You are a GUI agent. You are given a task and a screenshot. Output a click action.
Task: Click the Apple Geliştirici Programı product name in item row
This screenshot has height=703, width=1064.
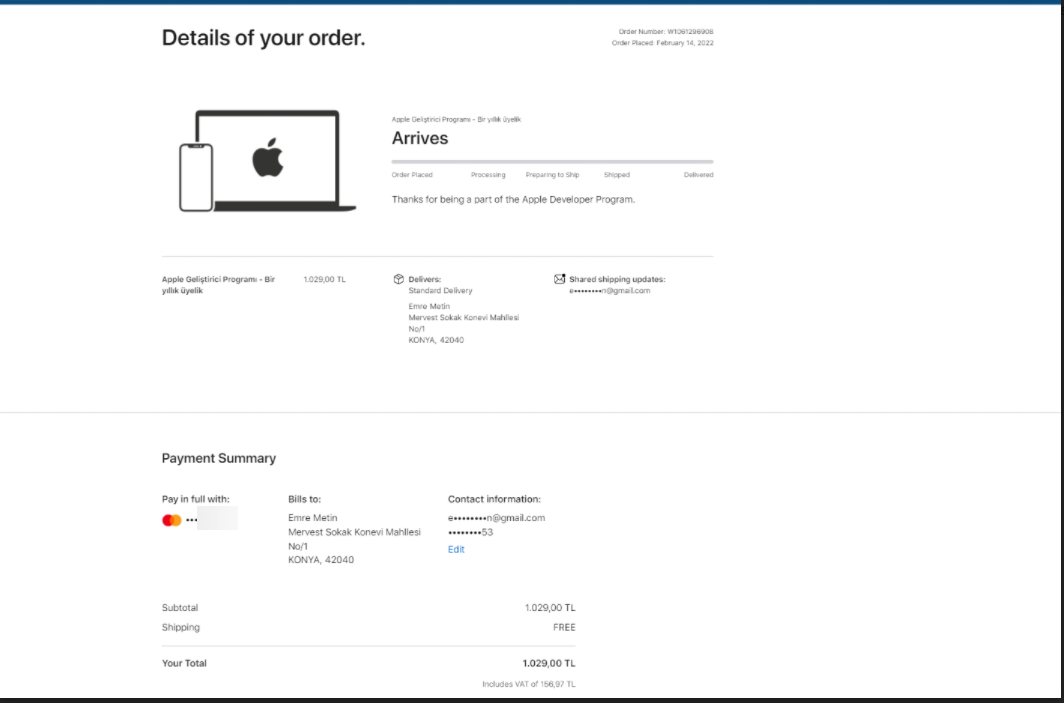(x=218, y=284)
